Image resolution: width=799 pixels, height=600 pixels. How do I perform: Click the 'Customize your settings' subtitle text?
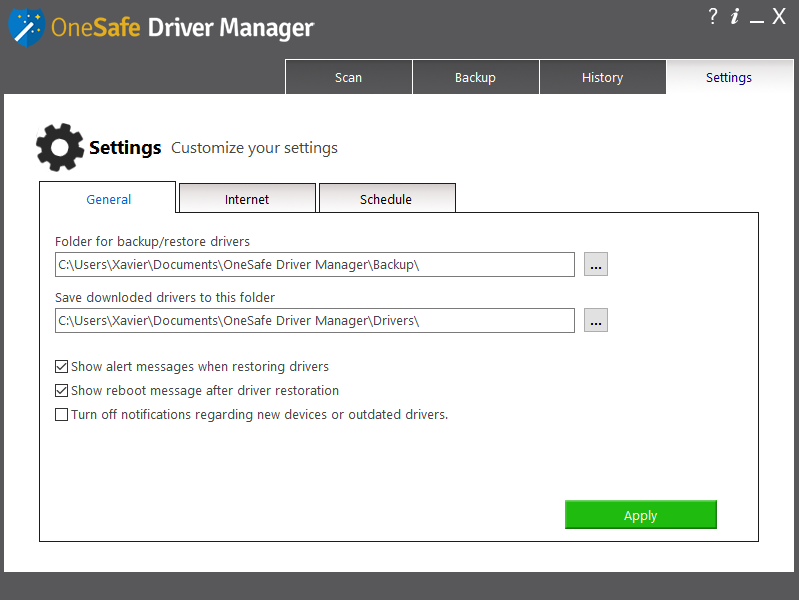[x=254, y=148]
